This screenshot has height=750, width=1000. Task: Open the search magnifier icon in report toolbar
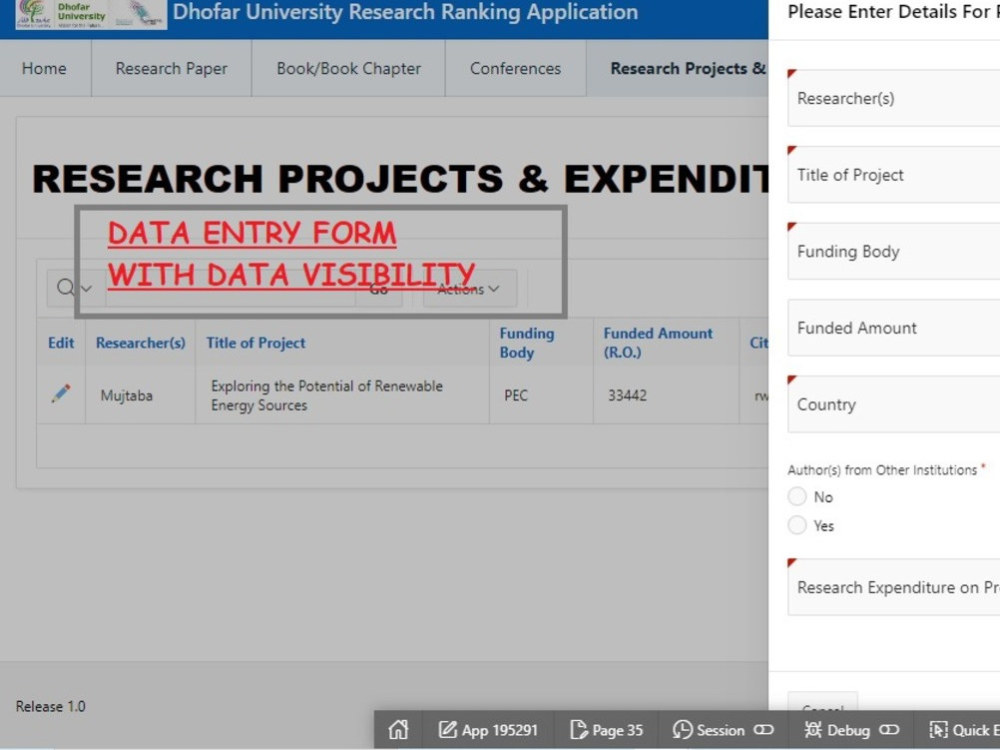point(65,288)
